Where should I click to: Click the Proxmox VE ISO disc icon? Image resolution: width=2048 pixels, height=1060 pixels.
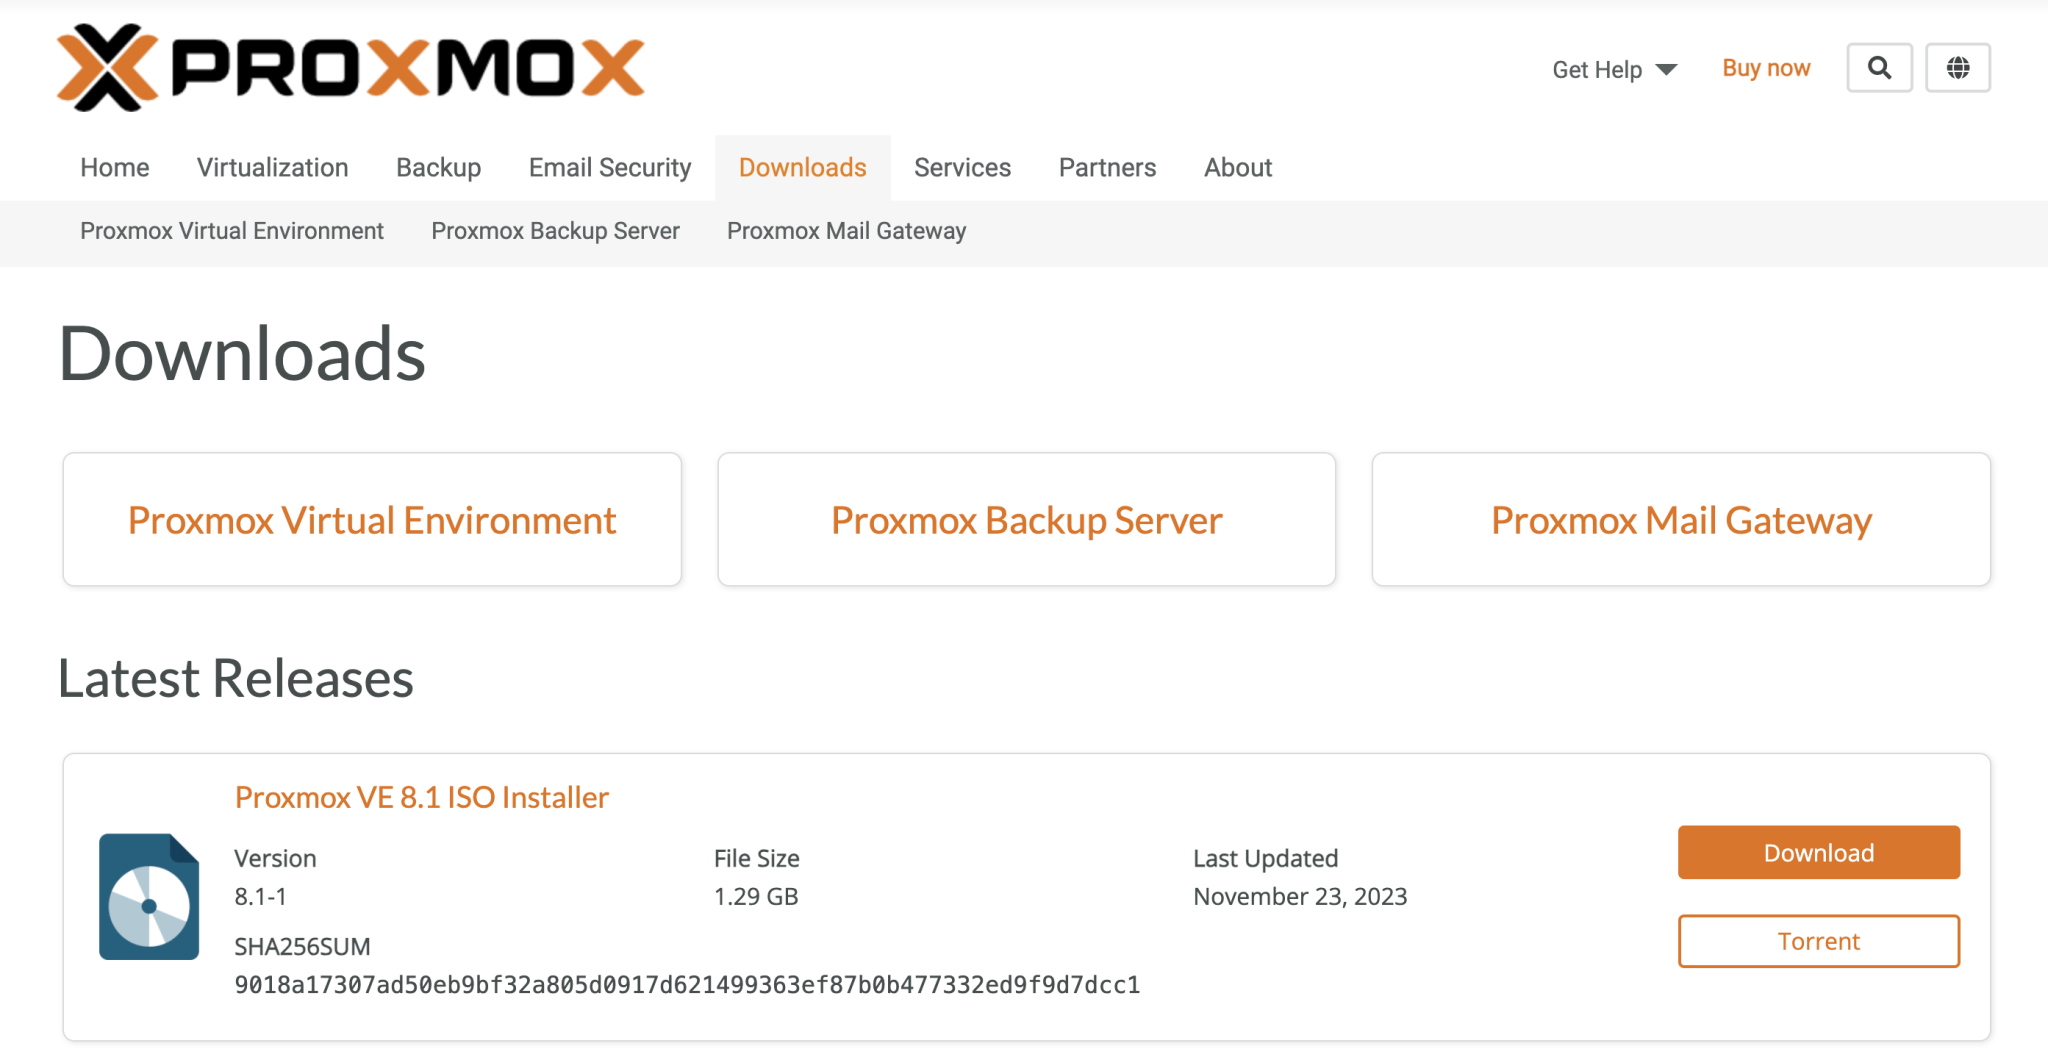148,895
